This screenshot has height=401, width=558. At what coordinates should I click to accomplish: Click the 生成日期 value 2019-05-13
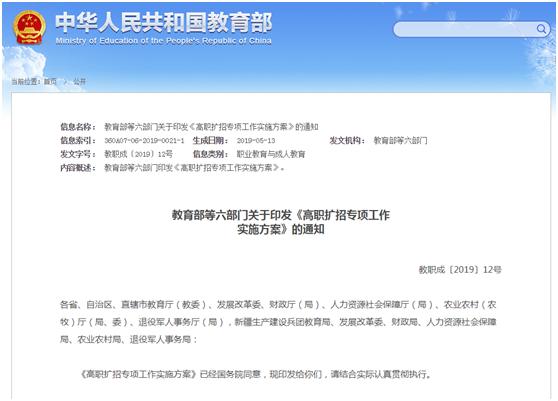point(256,141)
